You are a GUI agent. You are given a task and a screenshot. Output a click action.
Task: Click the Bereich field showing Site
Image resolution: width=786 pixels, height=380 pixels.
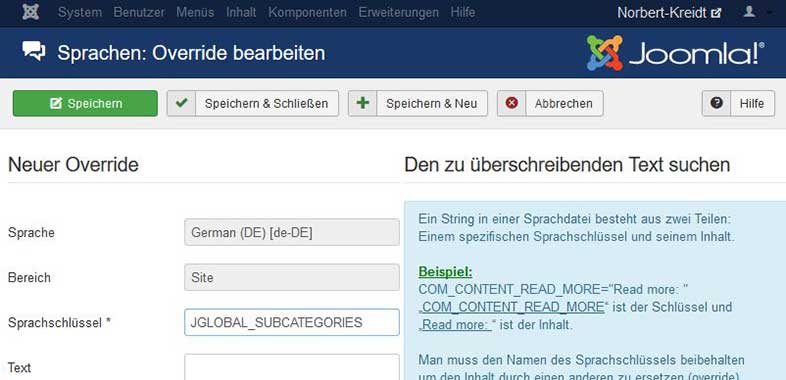point(292,277)
